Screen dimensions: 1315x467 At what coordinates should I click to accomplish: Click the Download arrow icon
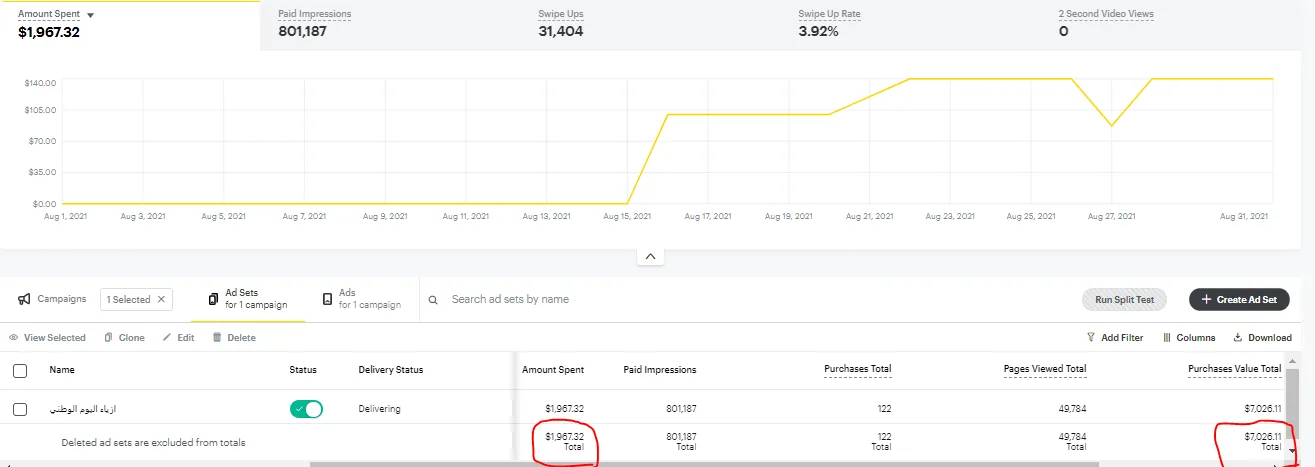(x=1238, y=338)
